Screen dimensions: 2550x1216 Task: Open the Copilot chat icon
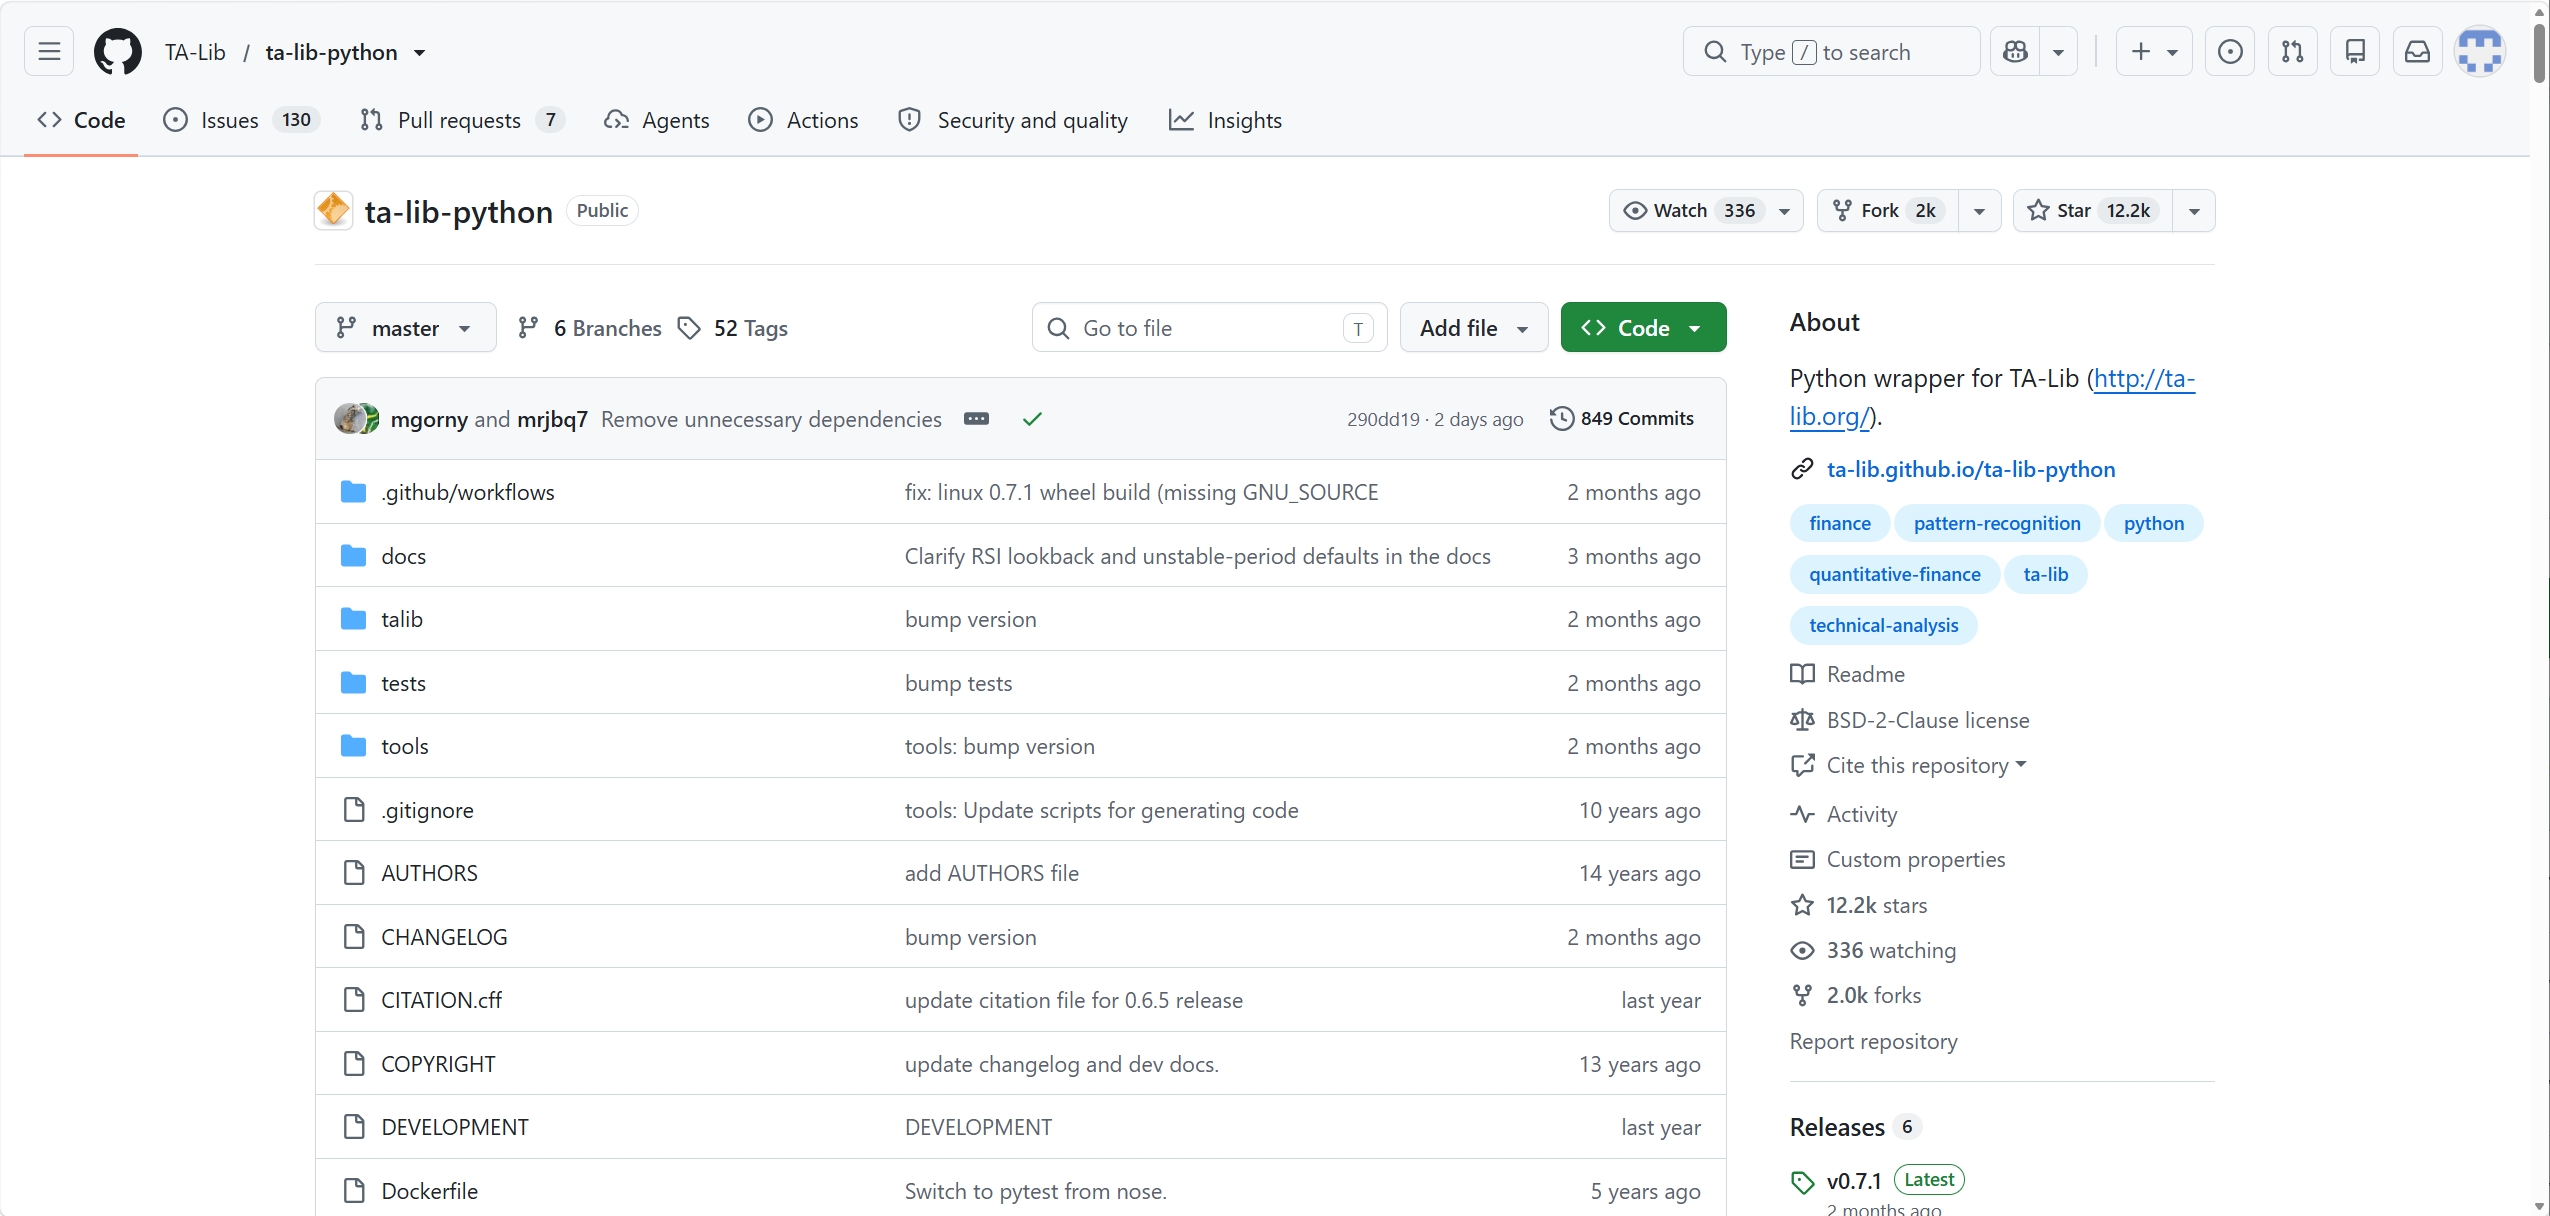tap(2016, 51)
